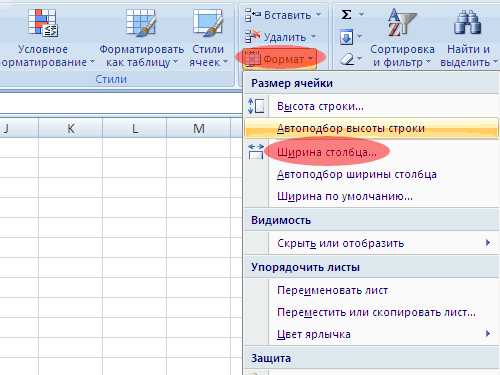This screenshot has width=500, height=375.
Task: Click the Find and Select binoculars icon
Action: (467, 23)
